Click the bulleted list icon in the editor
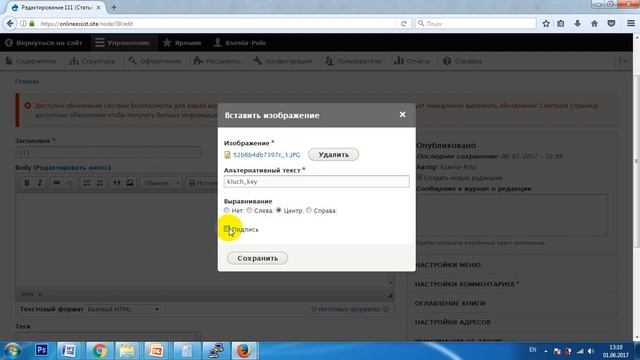This screenshot has height=360, width=640. click(87, 183)
